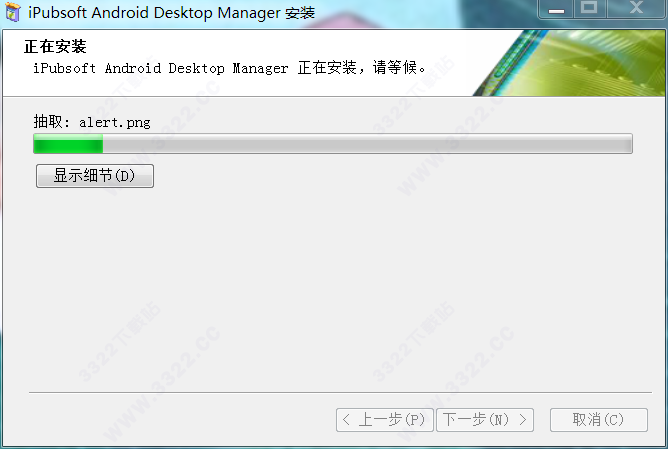This screenshot has width=668, height=449.
Task: Cancel installation with 取消(C) button
Action: coord(599,420)
